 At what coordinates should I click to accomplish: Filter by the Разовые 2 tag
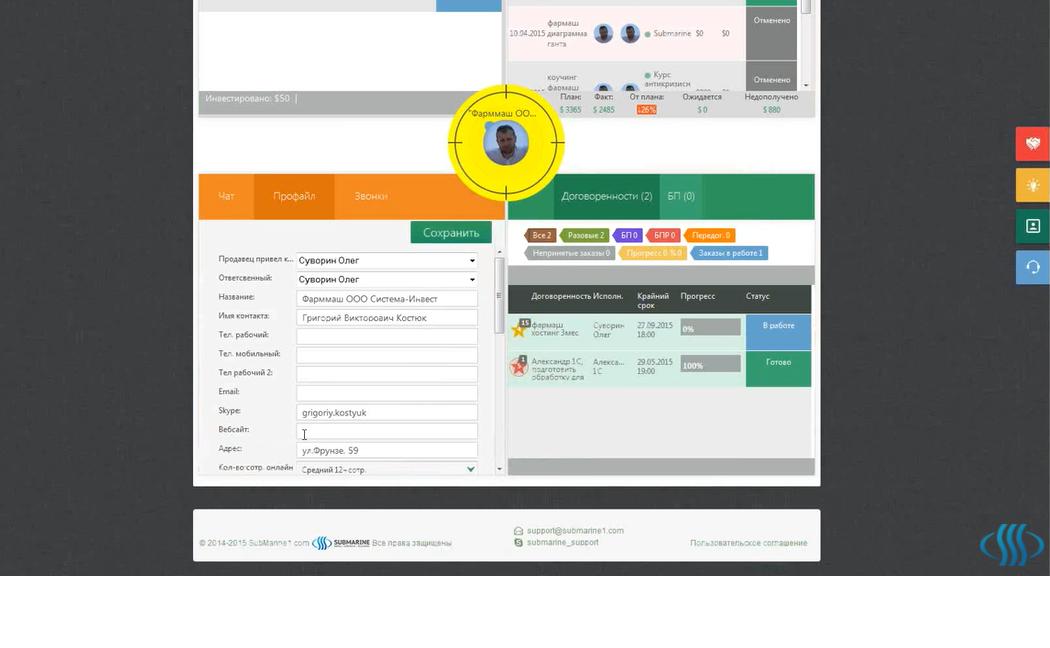pyautogui.click(x=584, y=235)
